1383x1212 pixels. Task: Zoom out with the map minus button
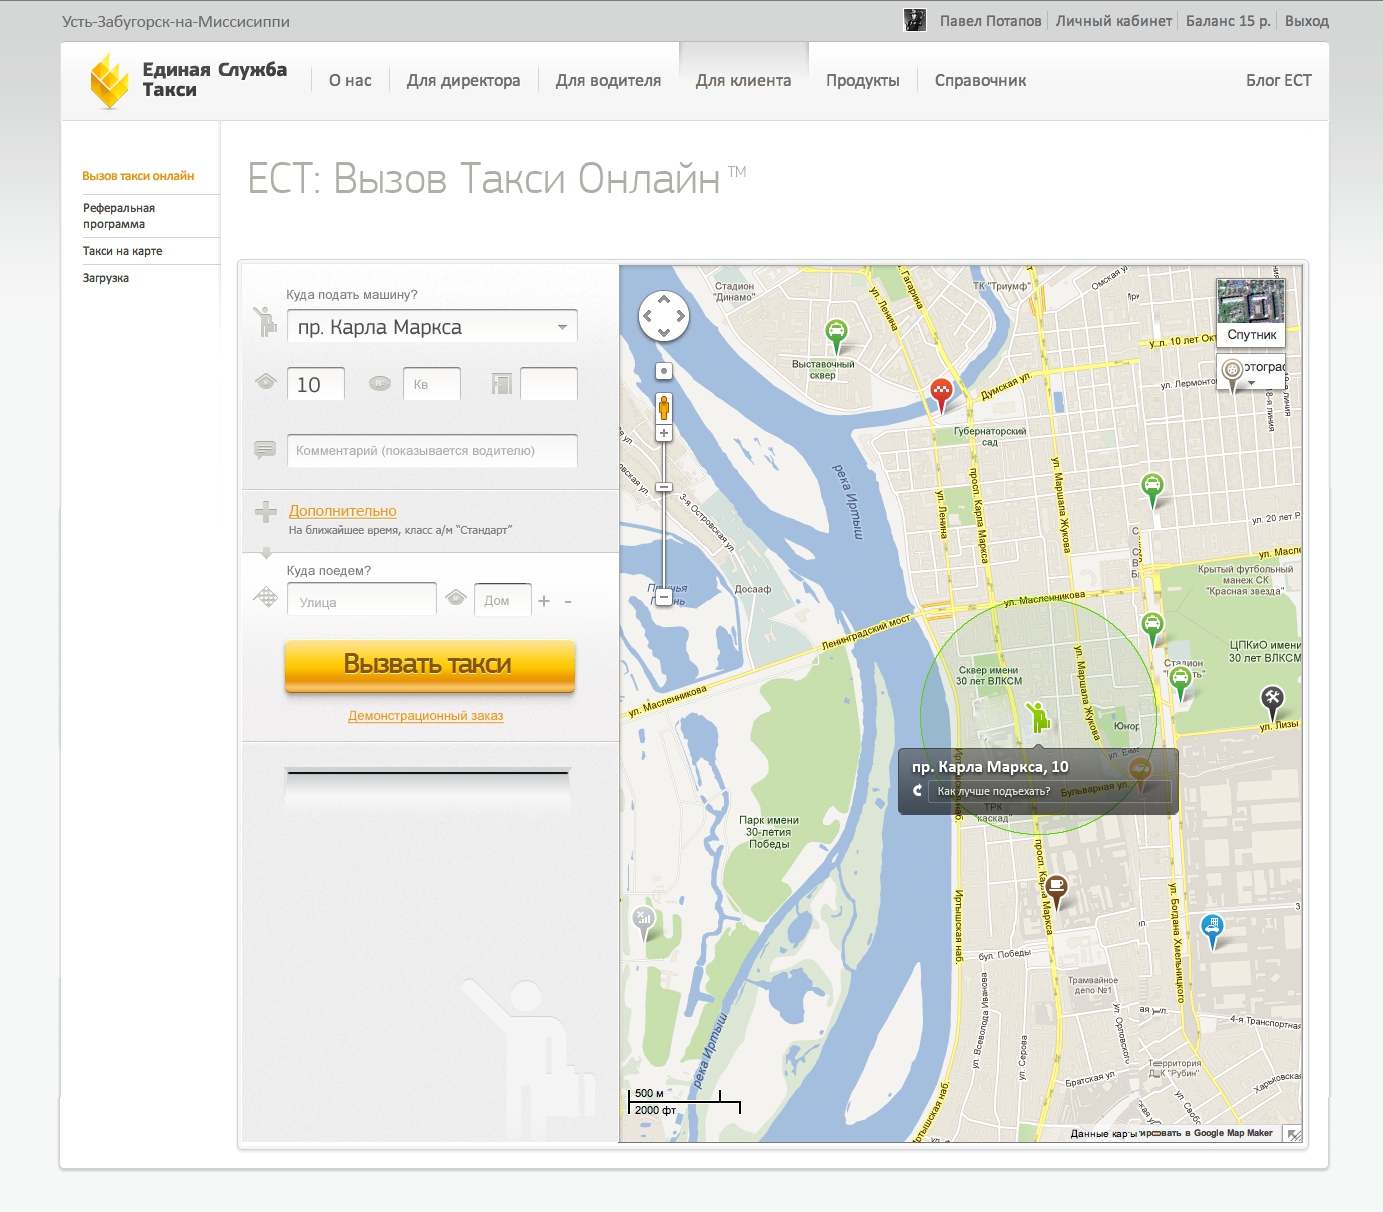(x=664, y=598)
